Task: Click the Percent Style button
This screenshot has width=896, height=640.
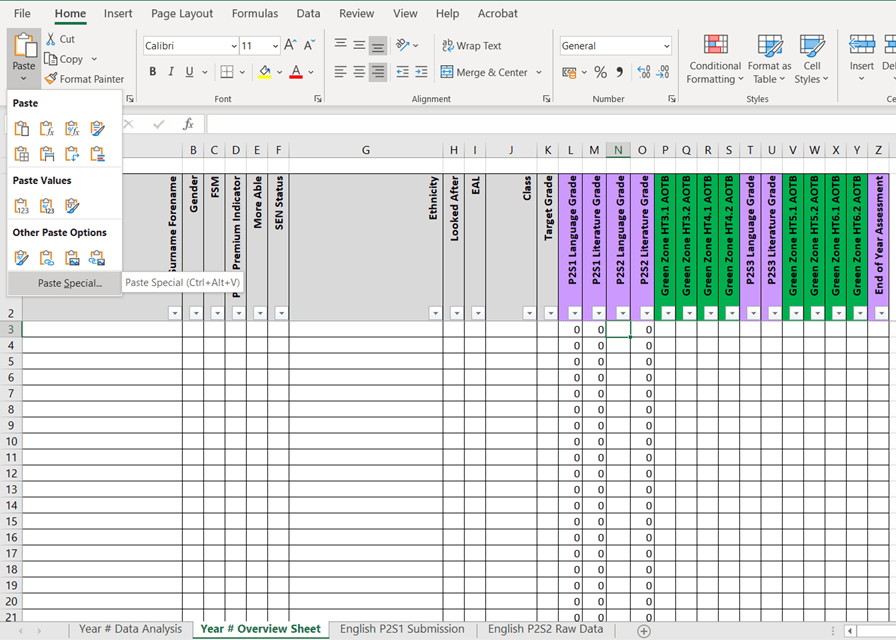Action: click(600, 72)
